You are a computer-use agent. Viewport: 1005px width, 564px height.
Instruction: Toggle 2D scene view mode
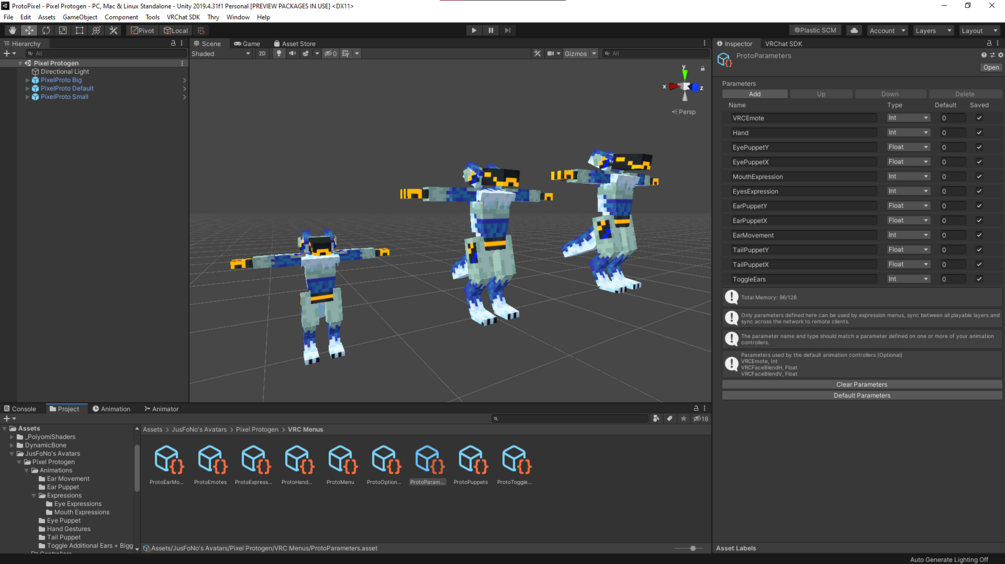click(262, 54)
